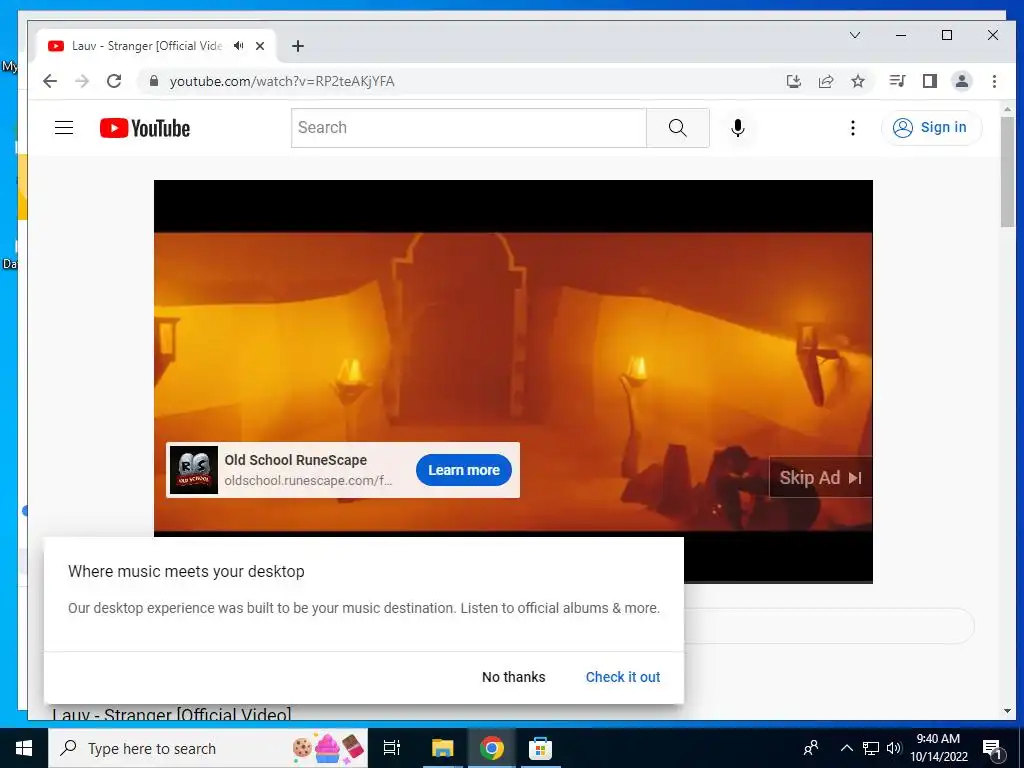Viewport: 1024px width, 768px height.
Task: Open Chrome profile avatar
Action: click(x=962, y=81)
